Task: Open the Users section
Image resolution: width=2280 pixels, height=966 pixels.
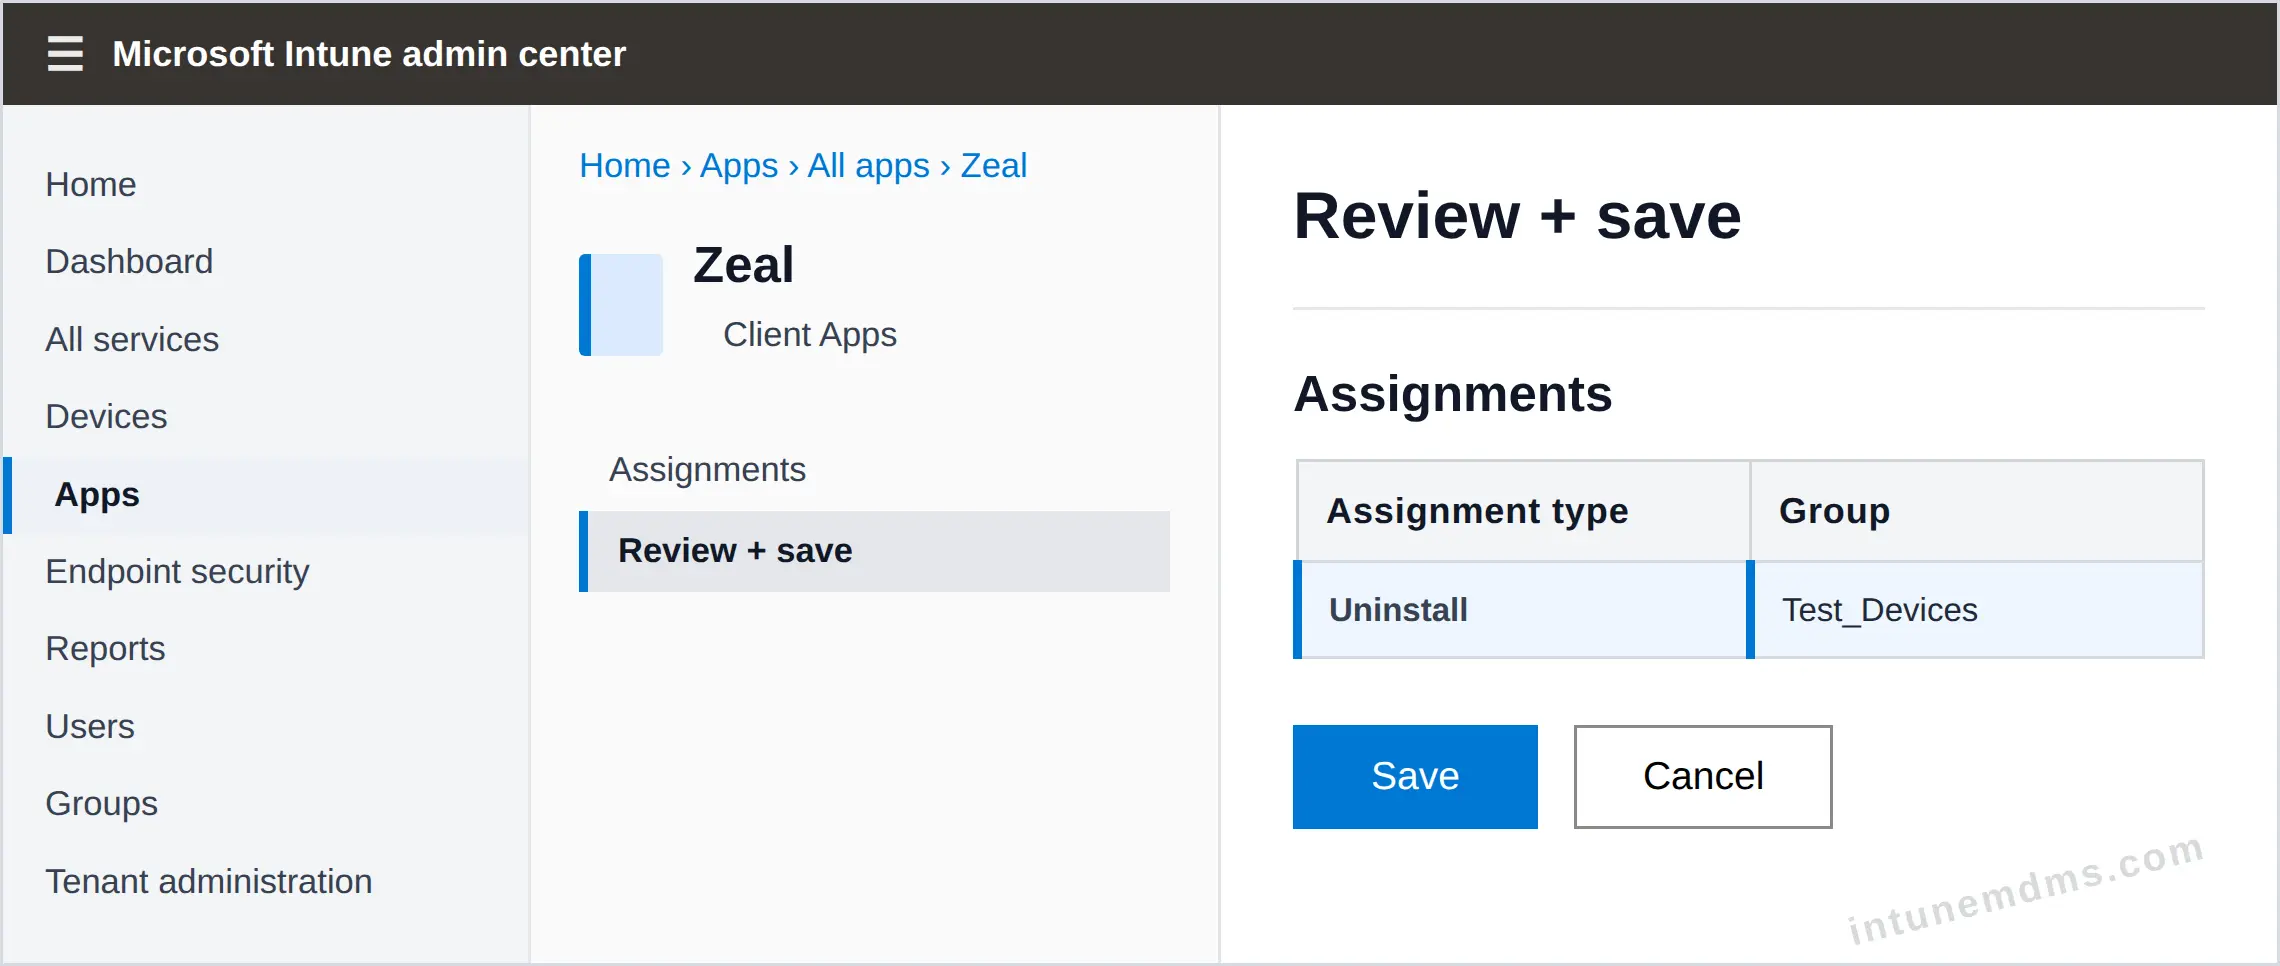Action: pyautogui.click(x=90, y=726)
